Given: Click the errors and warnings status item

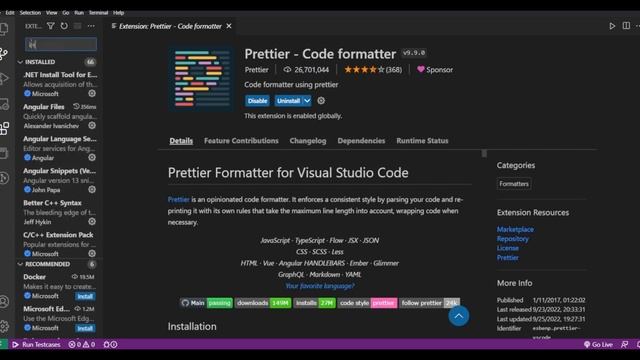Looking at the screenshot, I should coord(81,344).
